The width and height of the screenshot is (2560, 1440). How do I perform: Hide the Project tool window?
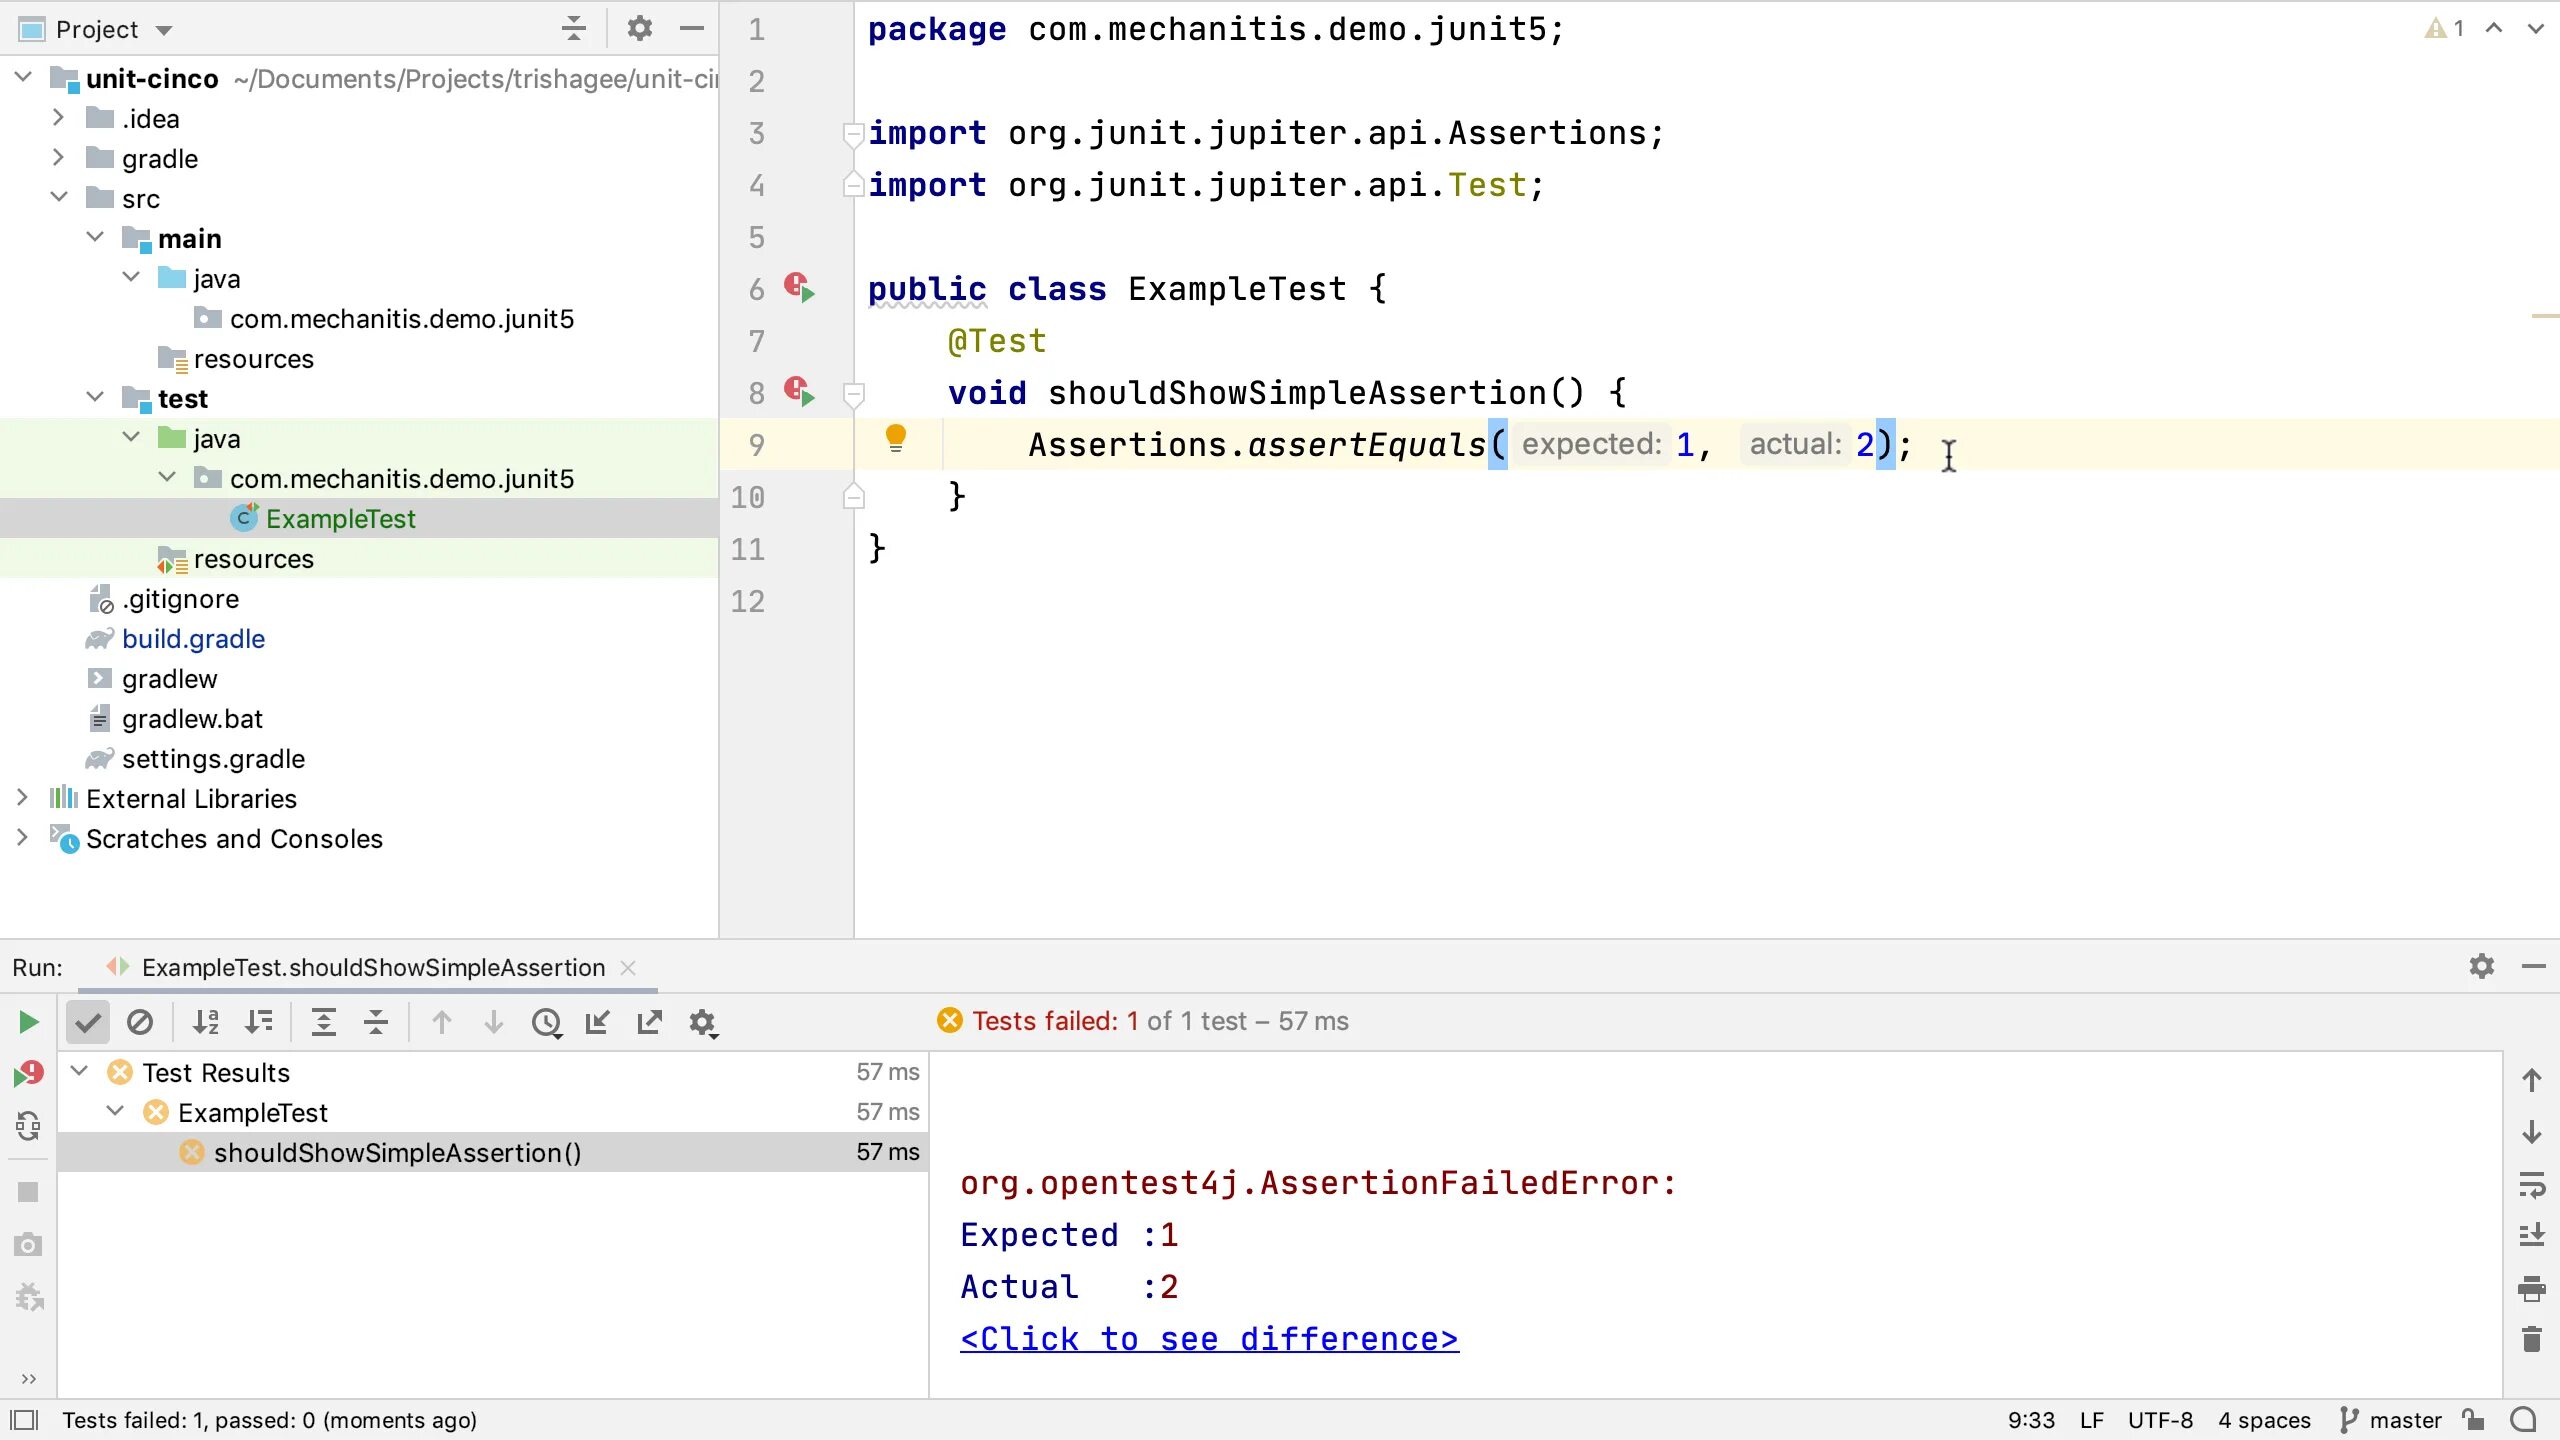(692, 28)
